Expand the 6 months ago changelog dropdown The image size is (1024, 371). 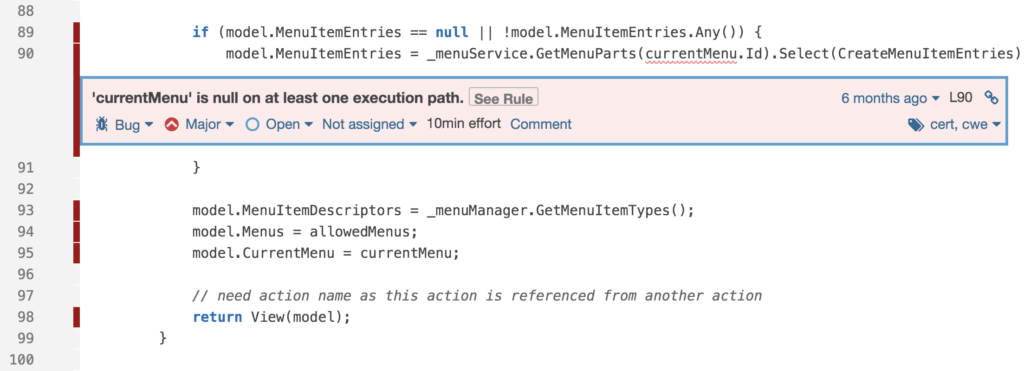890,98
